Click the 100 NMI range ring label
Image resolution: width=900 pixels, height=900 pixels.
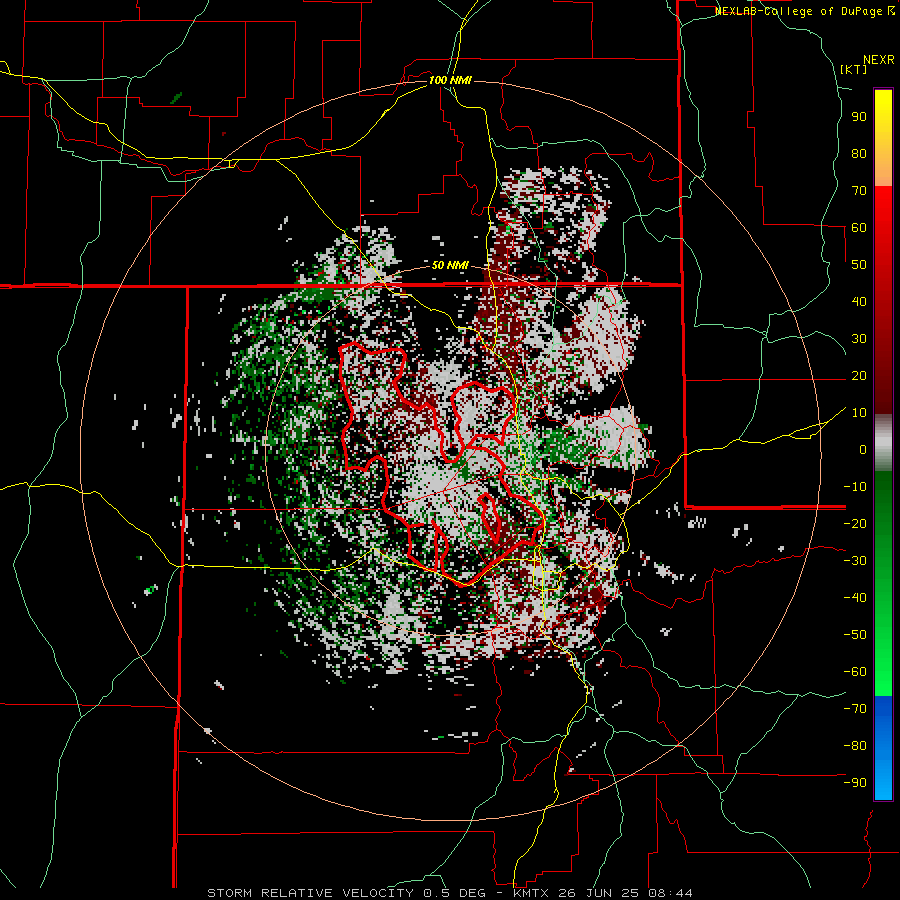(x=450, y=80)
